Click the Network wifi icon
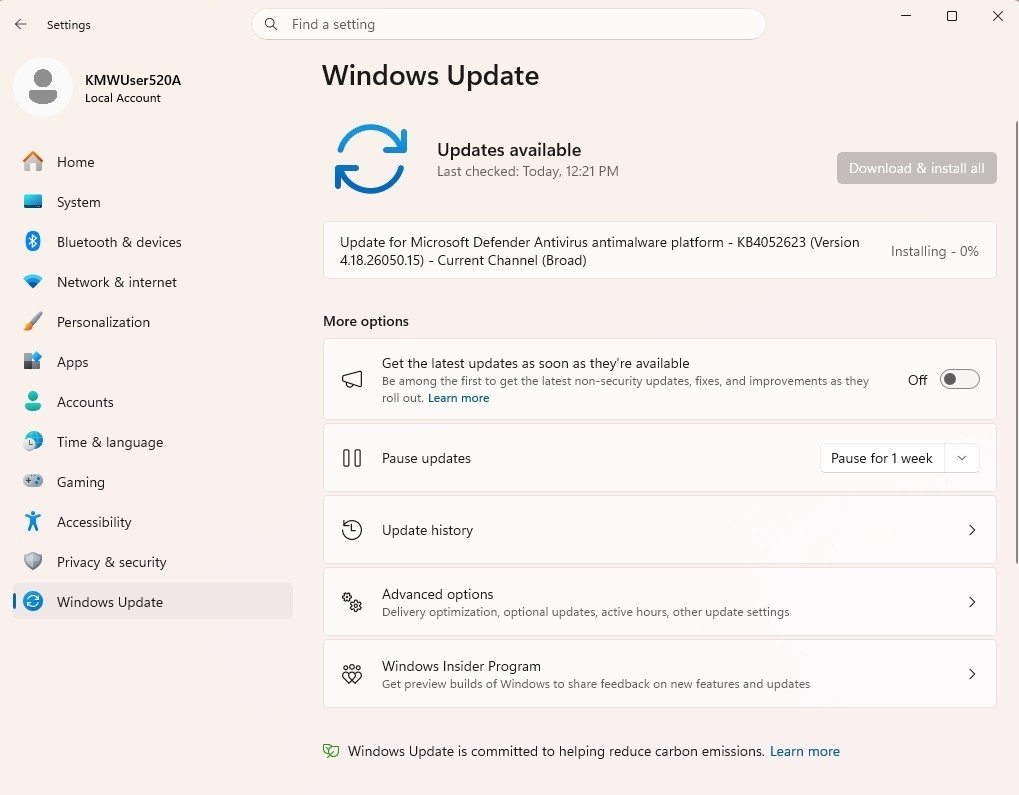 [x=32, y=281]
